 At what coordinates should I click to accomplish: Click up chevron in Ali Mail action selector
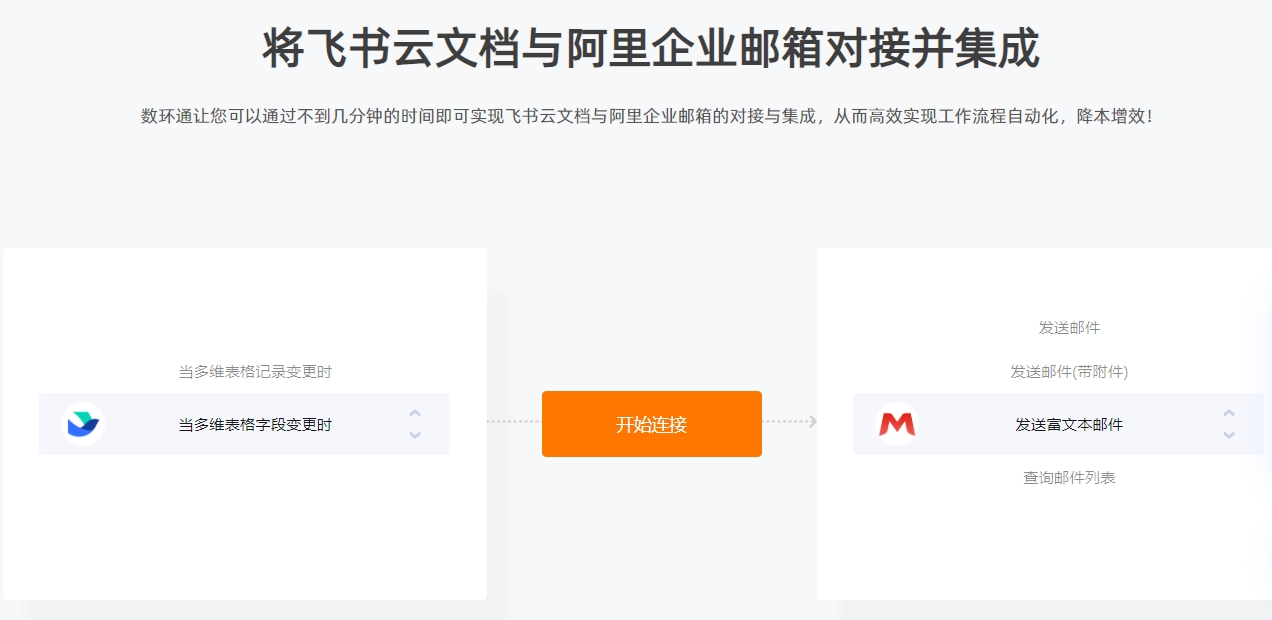(1229, 413)
